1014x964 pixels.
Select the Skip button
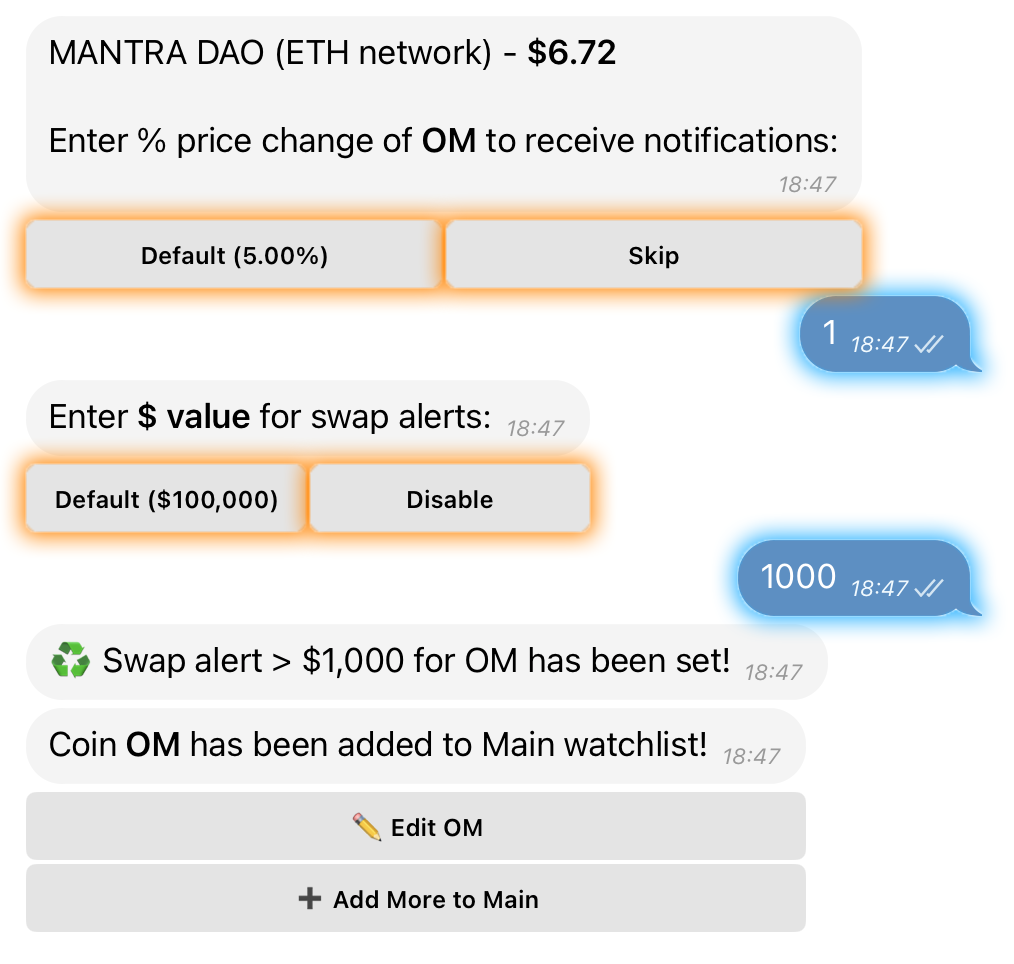(x=654, y=255)
